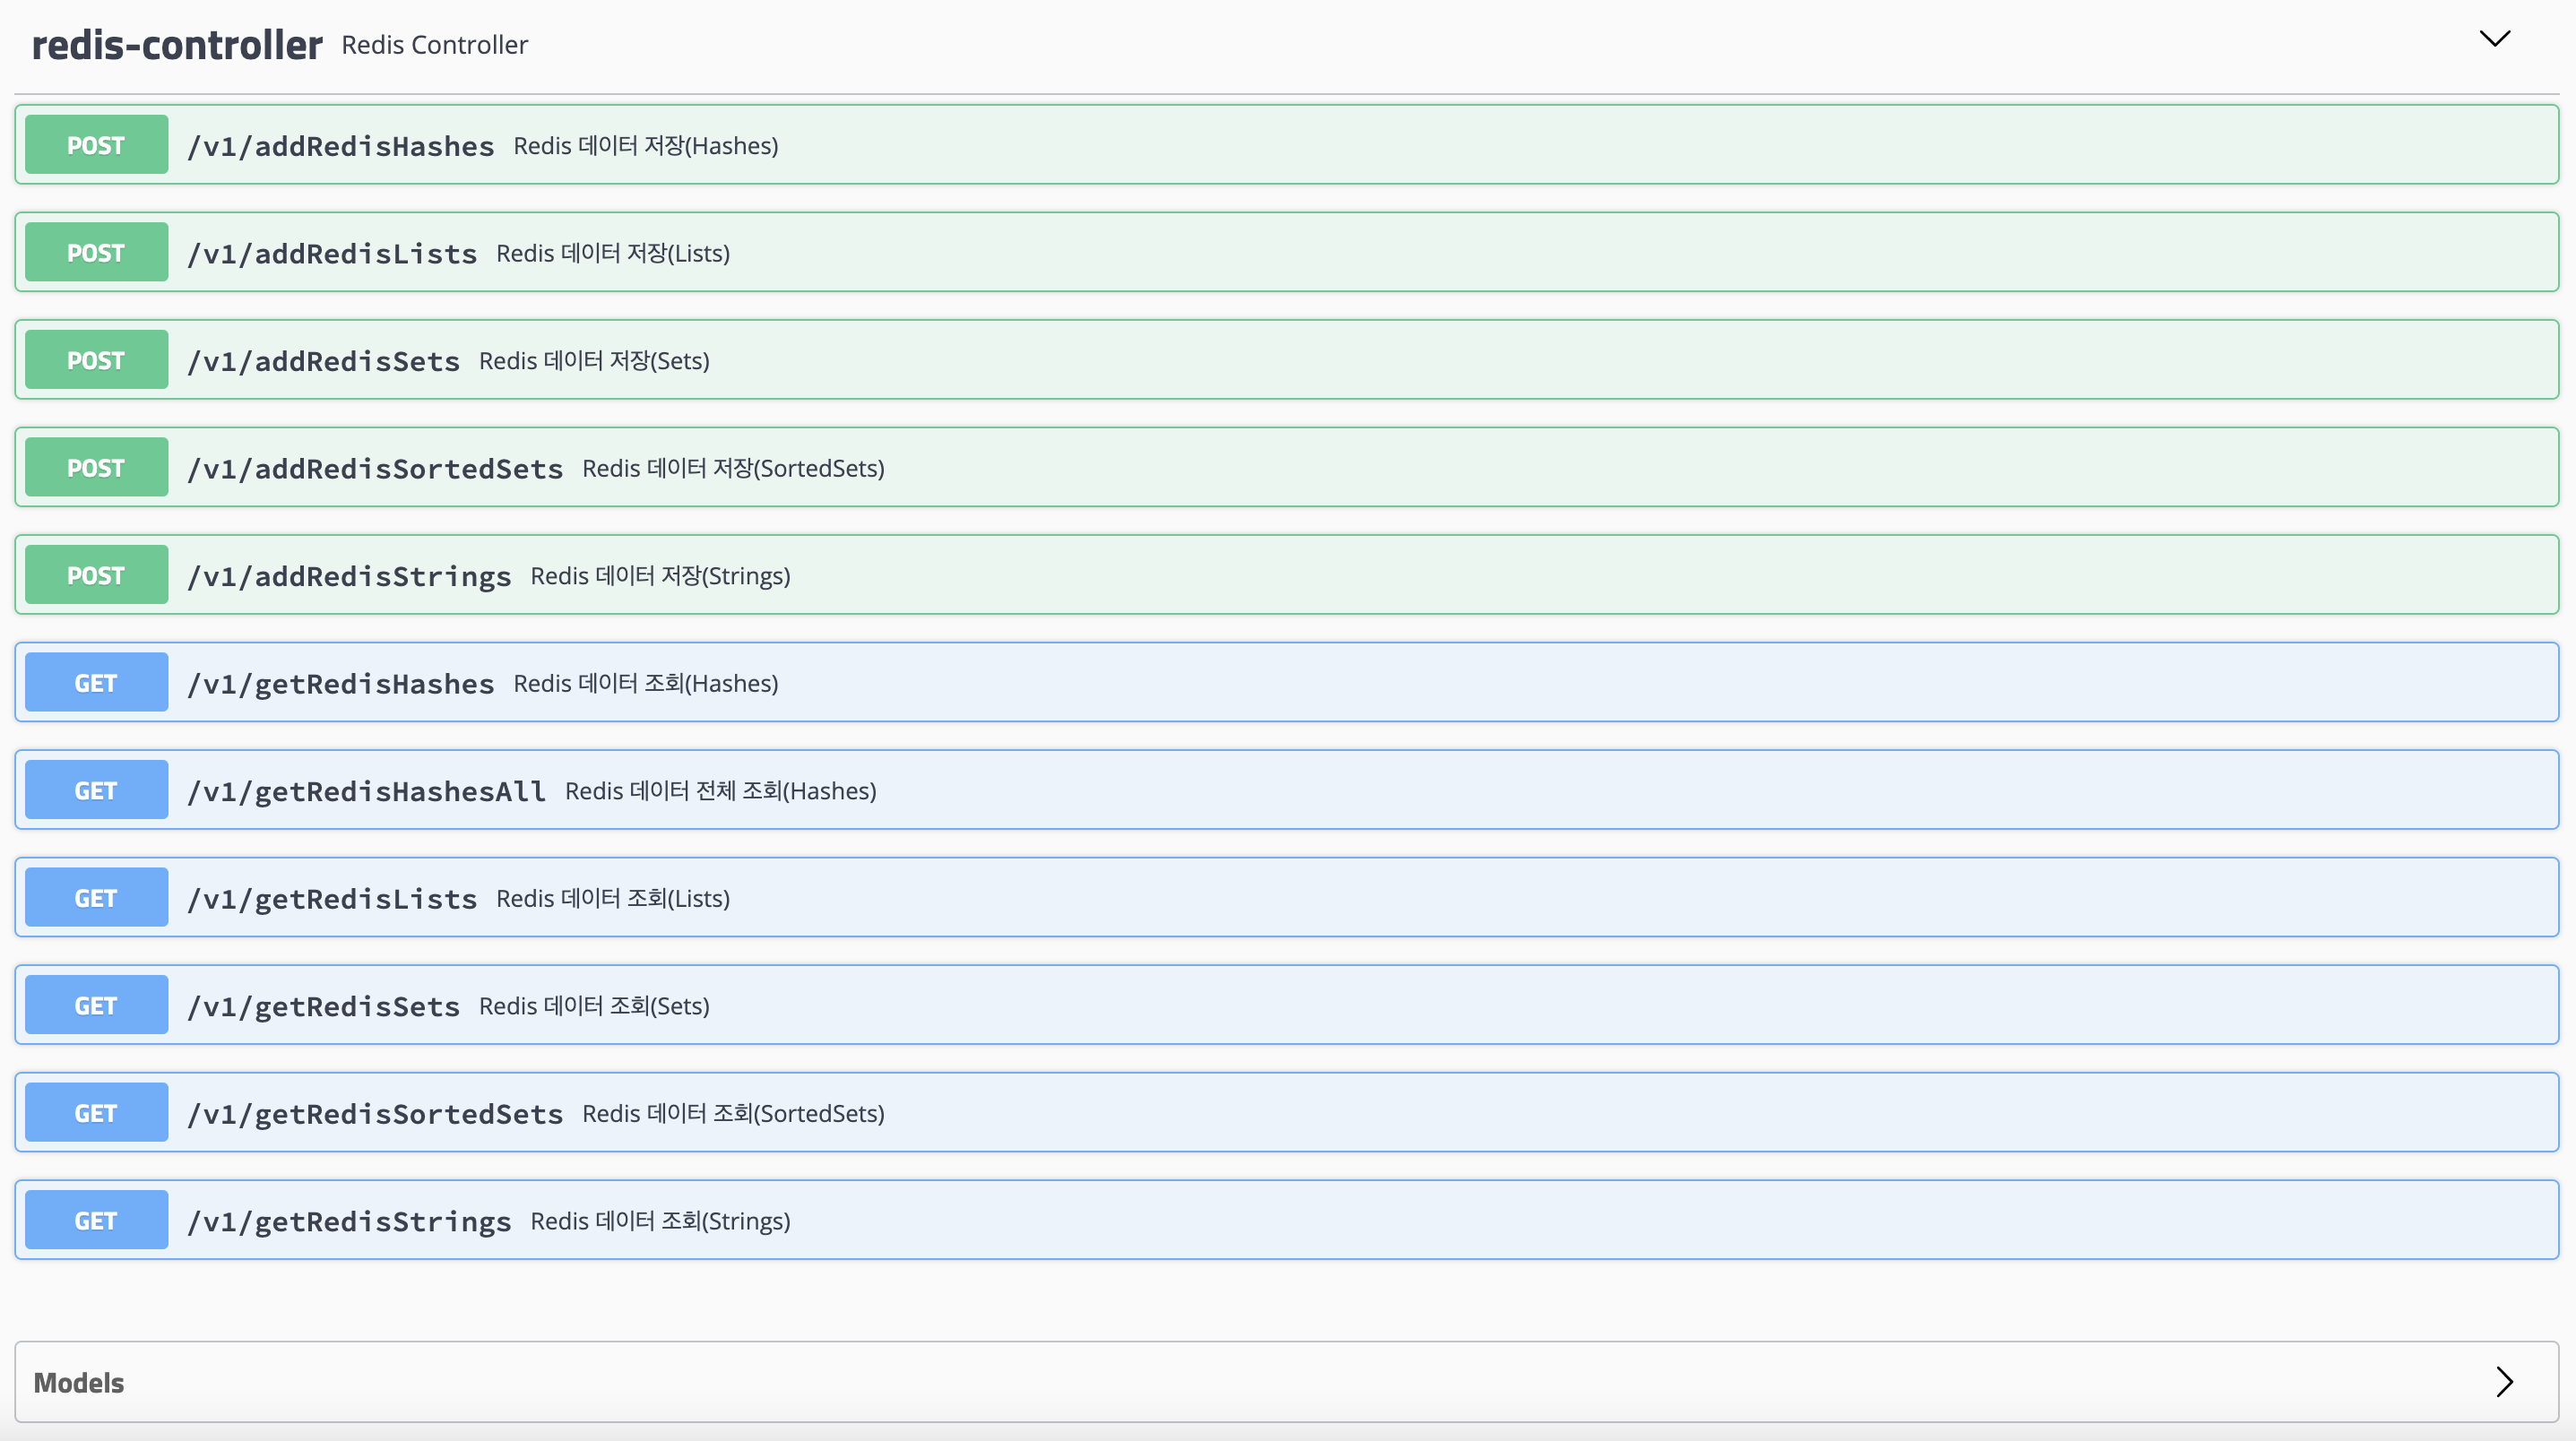Click the redis-controller heading link
The image size is (2576, 1441).
tap(177, 45)
